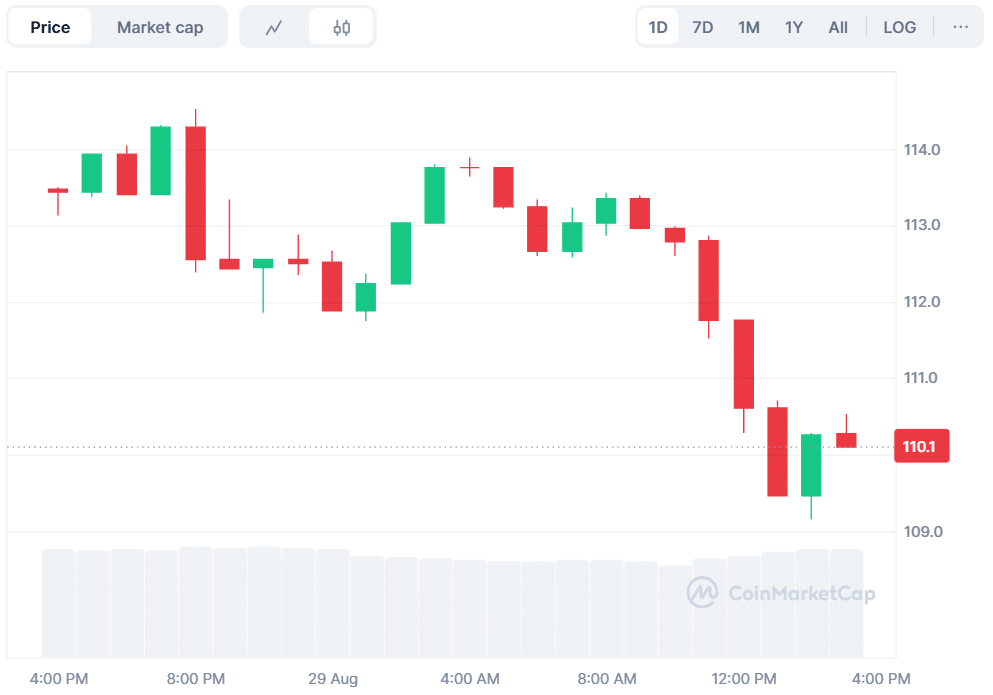Show the 1Y time range
Viewport: 993px width, 695px height.
[794, 27]
